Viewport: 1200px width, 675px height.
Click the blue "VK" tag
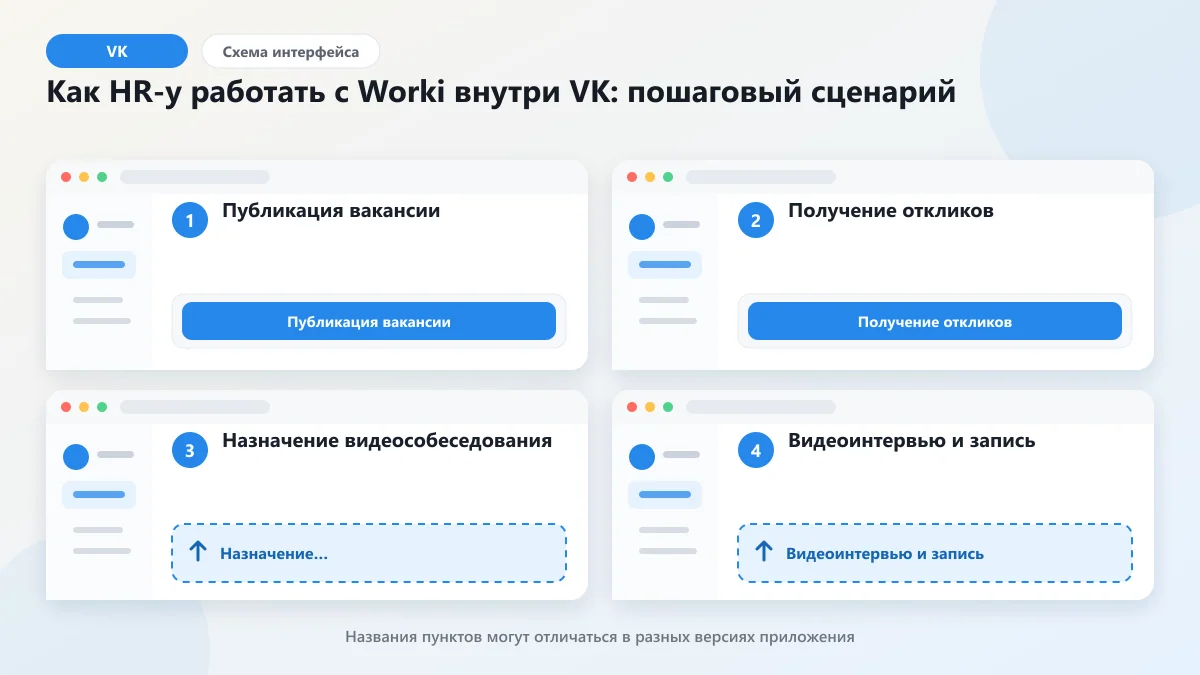pyautogui.click(x=117, y=51)
